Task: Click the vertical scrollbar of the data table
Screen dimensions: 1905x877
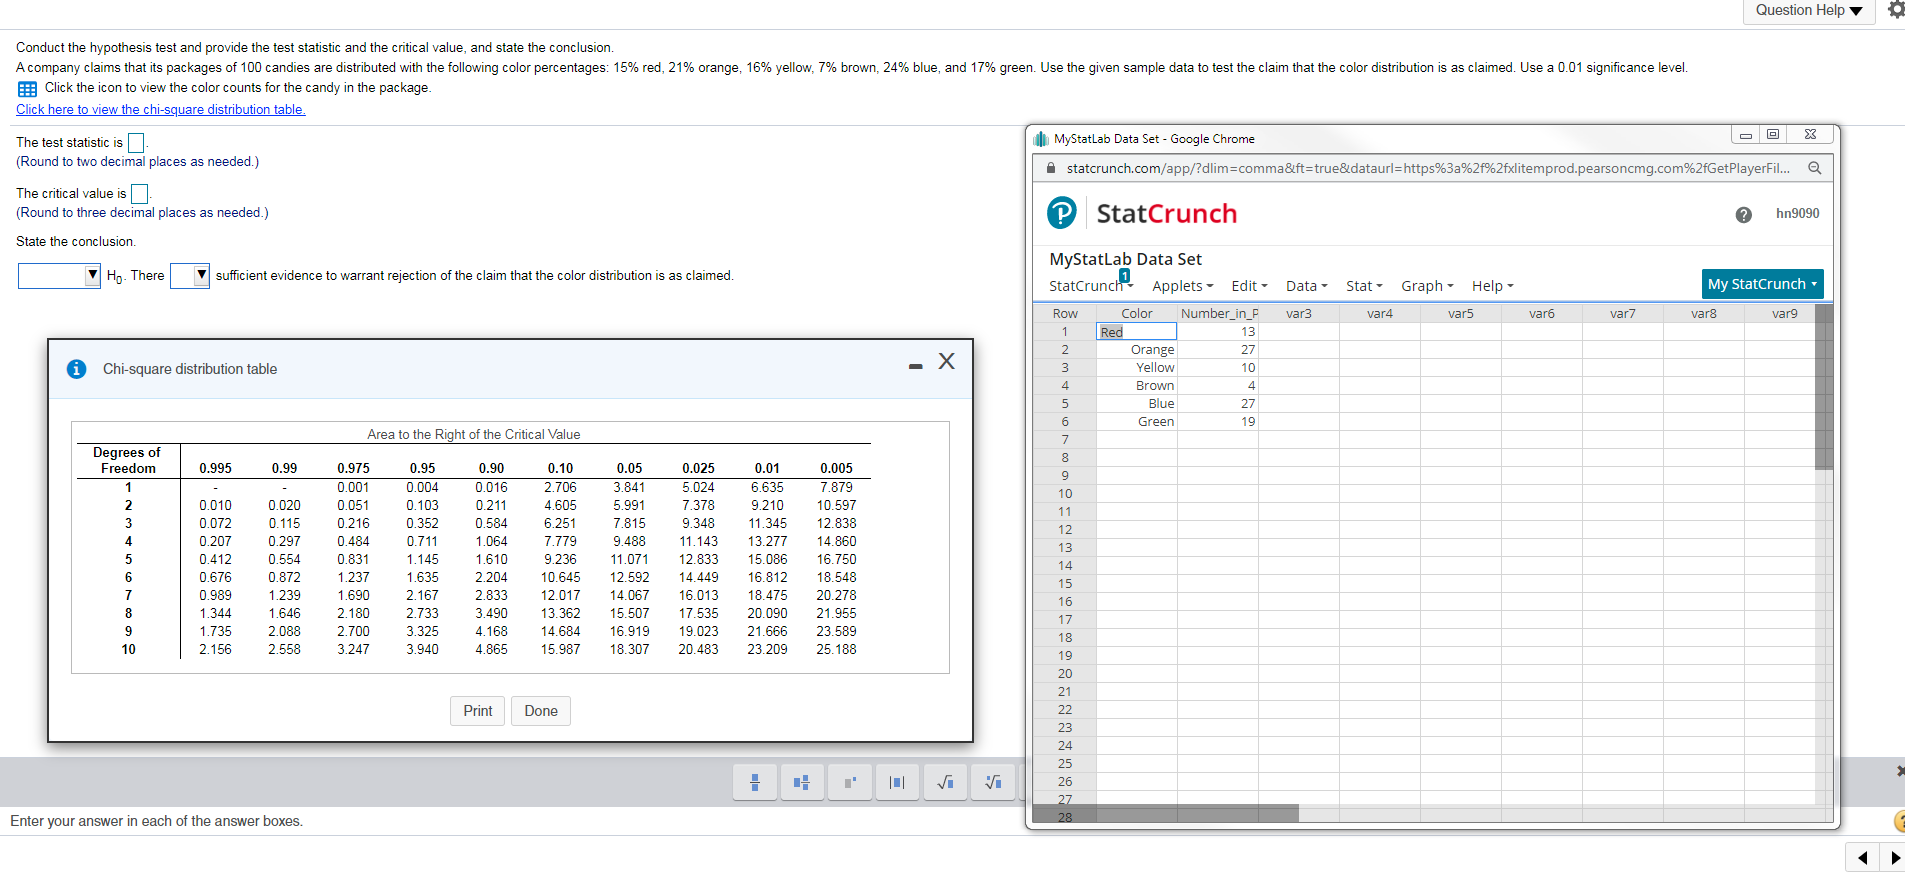Action: 1824,387
